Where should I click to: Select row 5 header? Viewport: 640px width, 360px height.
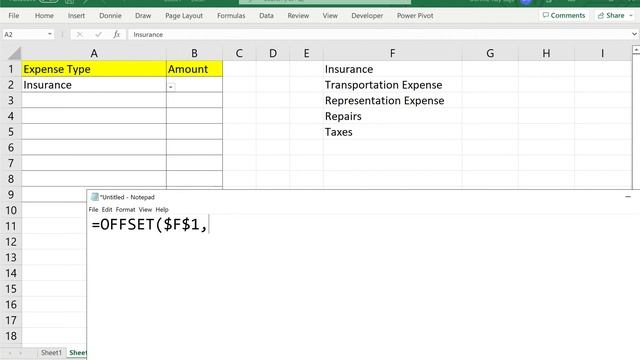click(x=11, y=132)
